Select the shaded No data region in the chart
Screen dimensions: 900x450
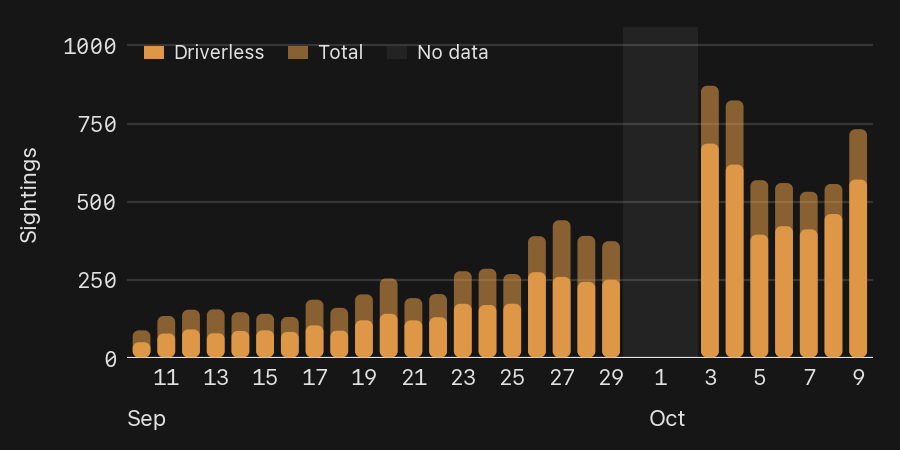click(x=660, y=192)
